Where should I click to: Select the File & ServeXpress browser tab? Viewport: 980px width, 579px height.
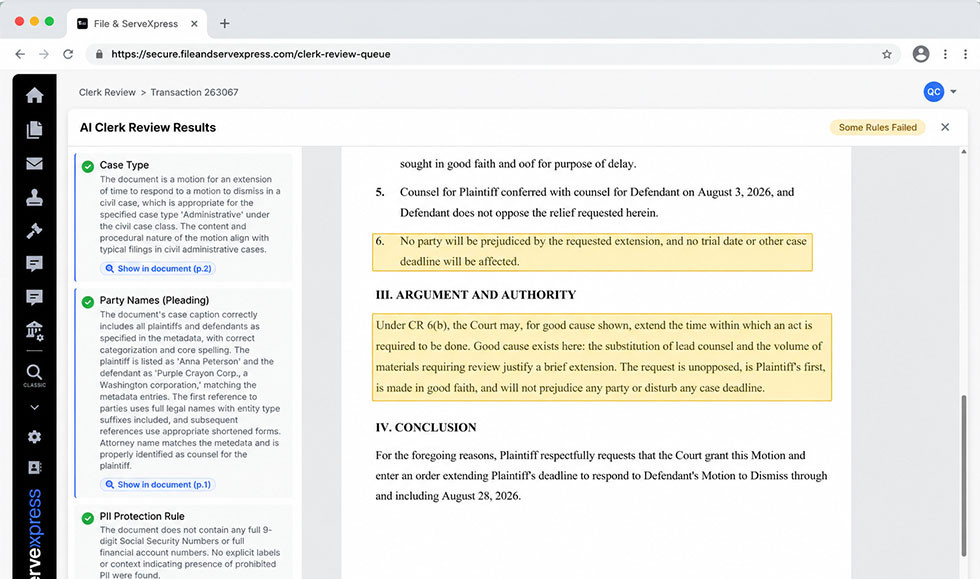[x=137, y=24]
